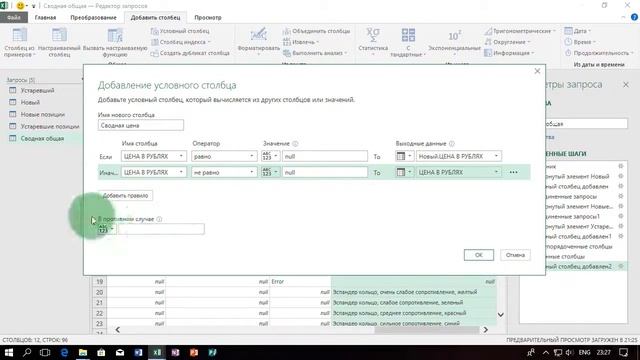This screenshot has width=640, height=360.
Task: Close the conditional column dialog
Action: 537,71
